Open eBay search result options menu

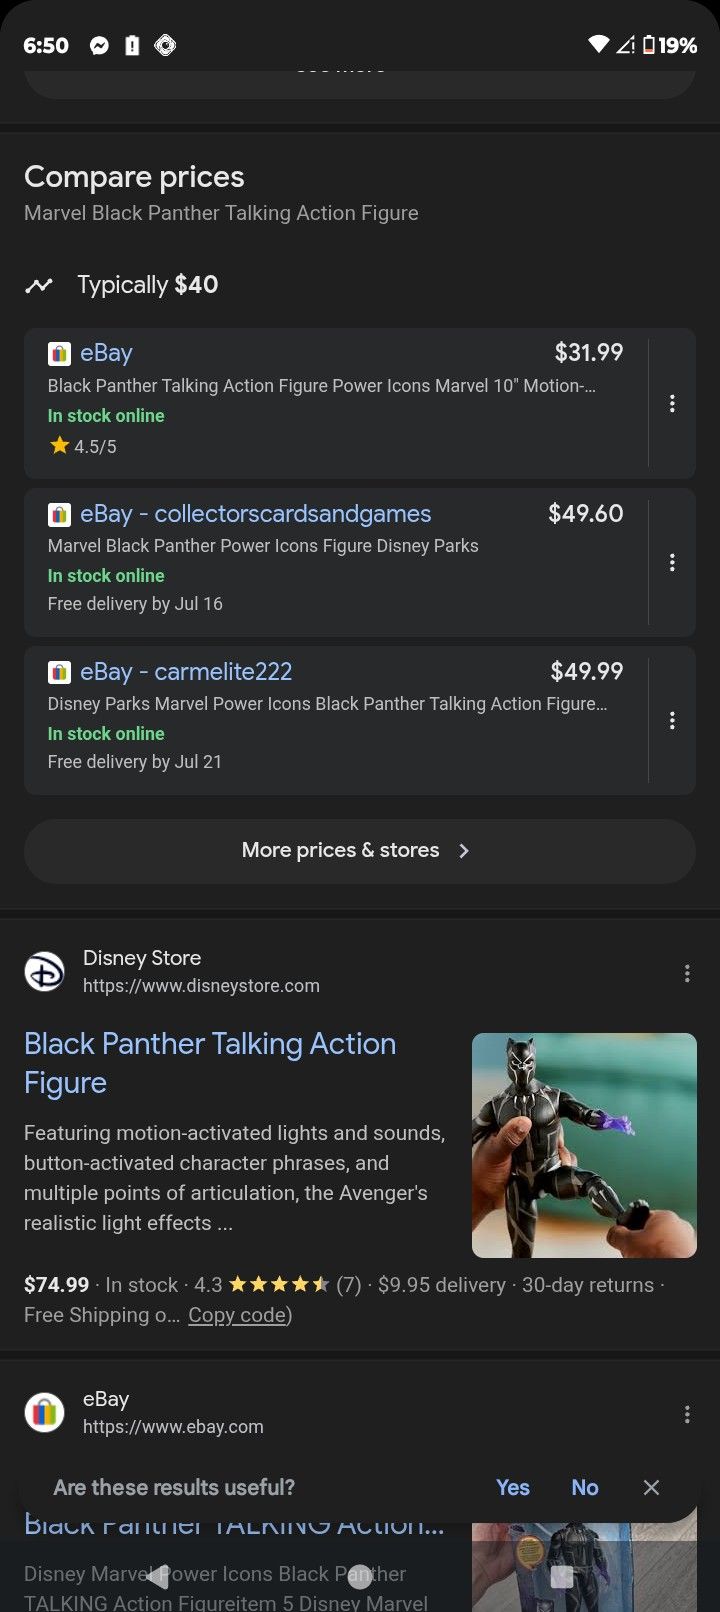(687, 1414)
